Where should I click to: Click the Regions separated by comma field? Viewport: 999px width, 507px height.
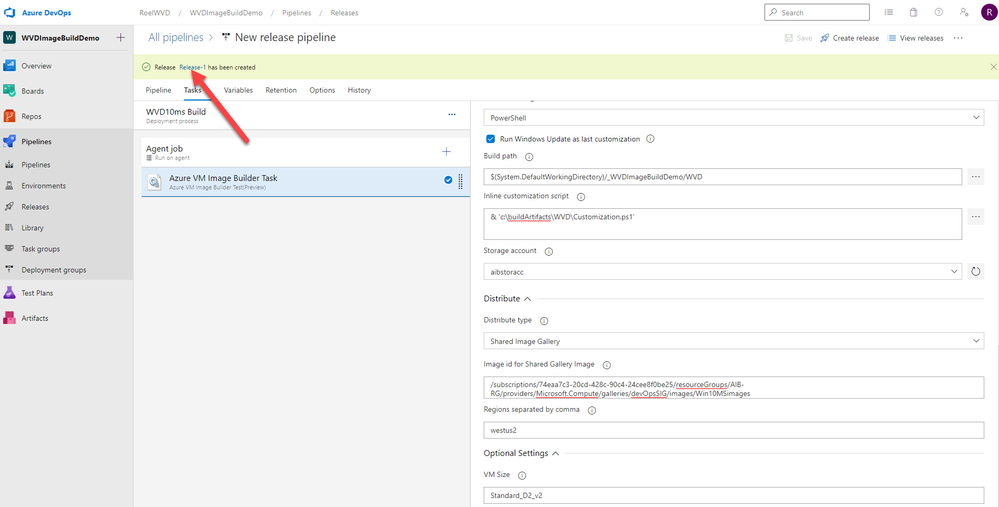tap(733, 430)
